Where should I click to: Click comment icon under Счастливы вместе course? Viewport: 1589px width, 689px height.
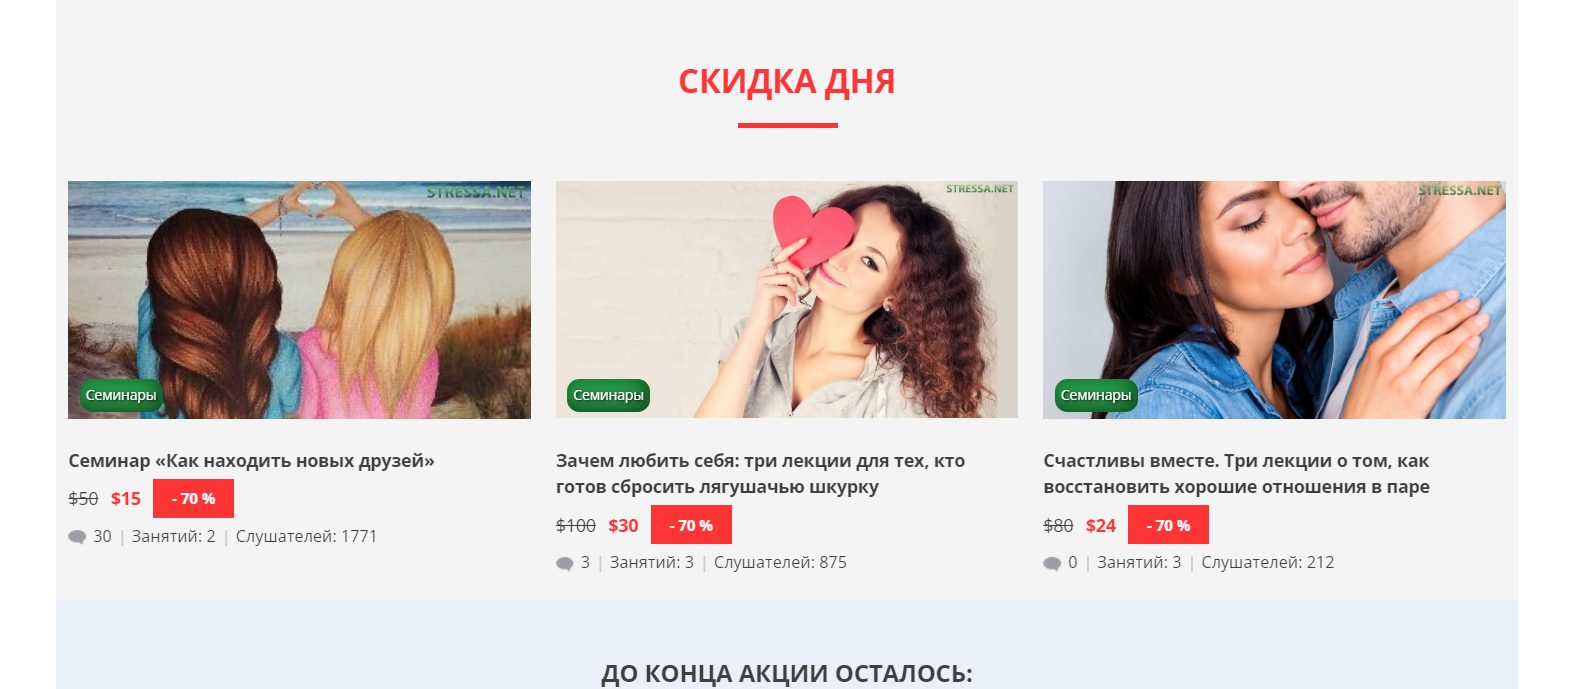click(1052, 563)
